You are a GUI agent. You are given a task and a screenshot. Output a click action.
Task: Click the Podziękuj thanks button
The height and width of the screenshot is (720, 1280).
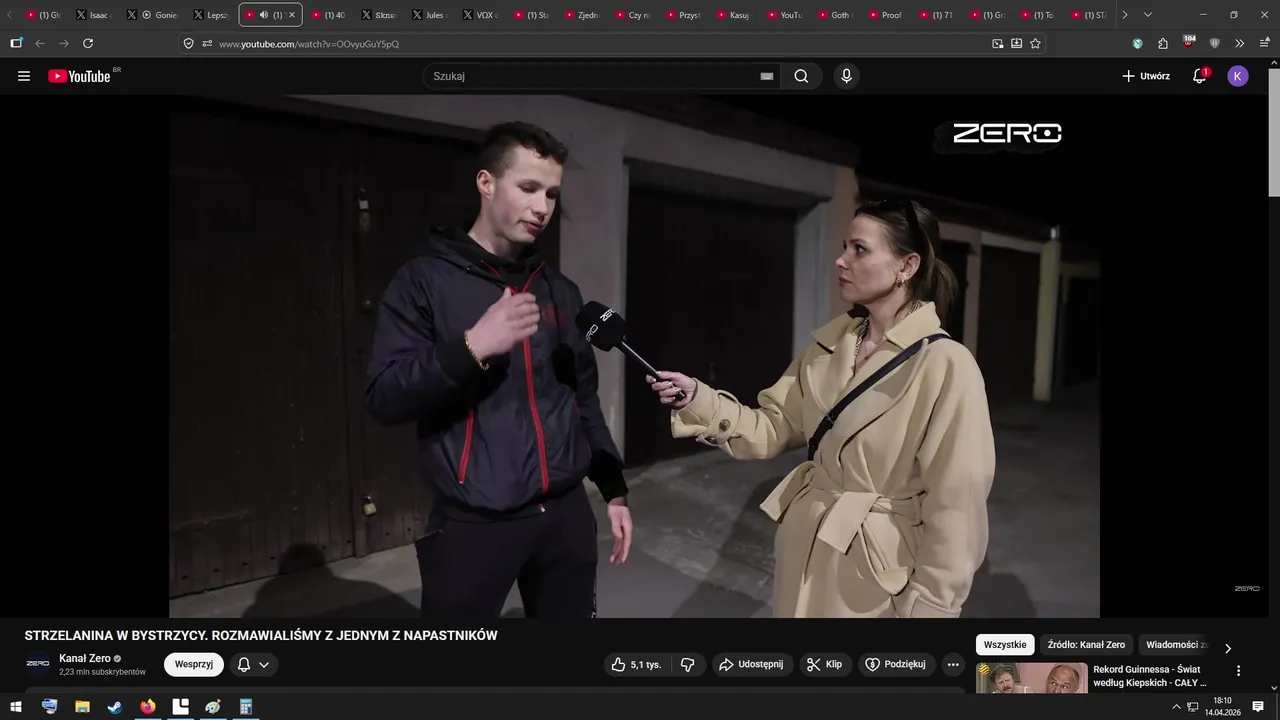(896, 664)
